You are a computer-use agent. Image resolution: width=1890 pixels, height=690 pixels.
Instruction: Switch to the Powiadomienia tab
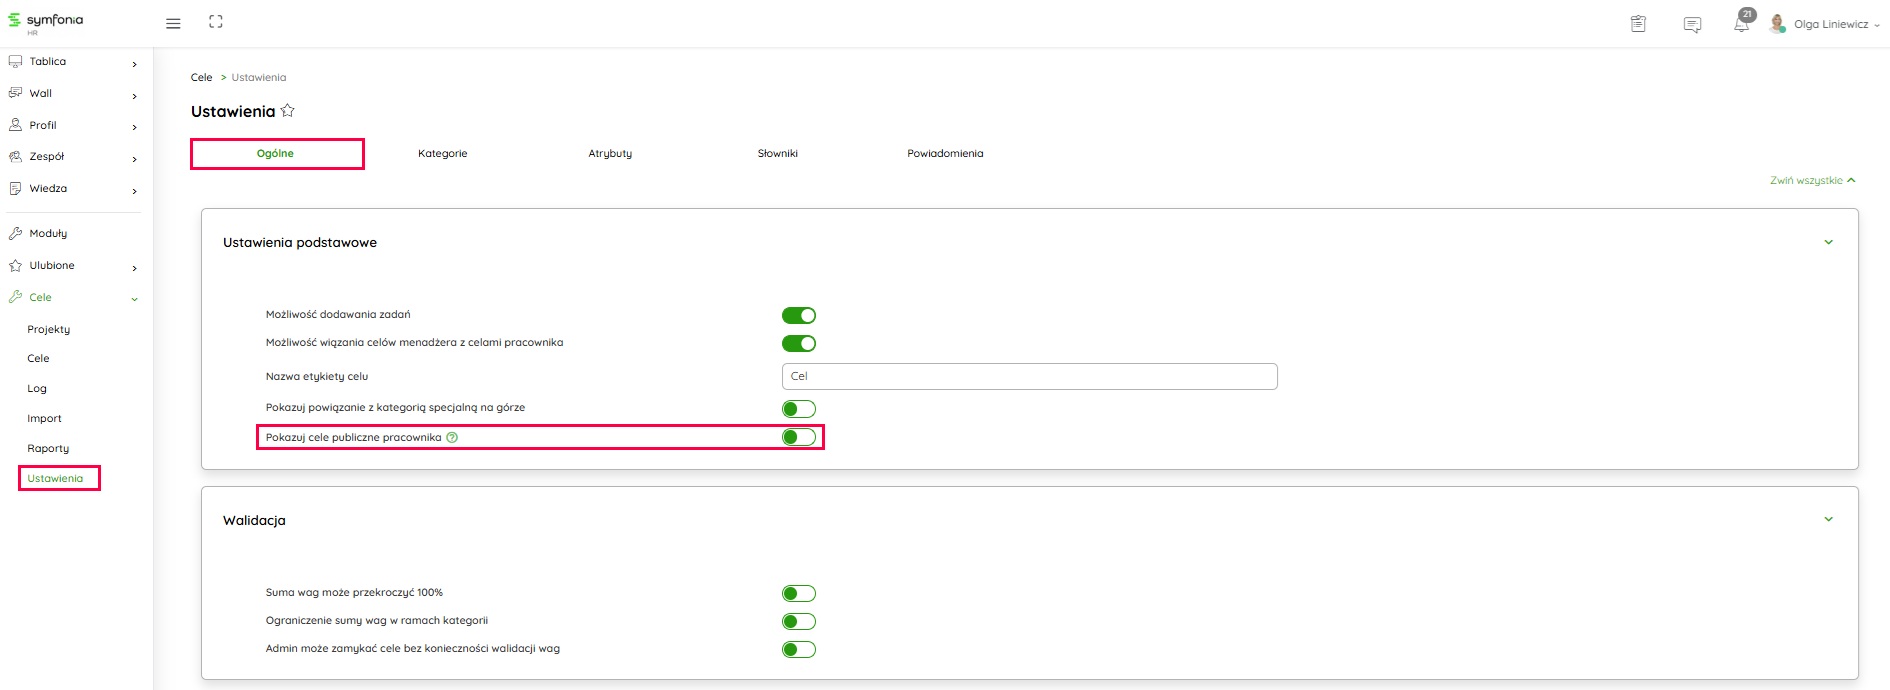[945, 154]
